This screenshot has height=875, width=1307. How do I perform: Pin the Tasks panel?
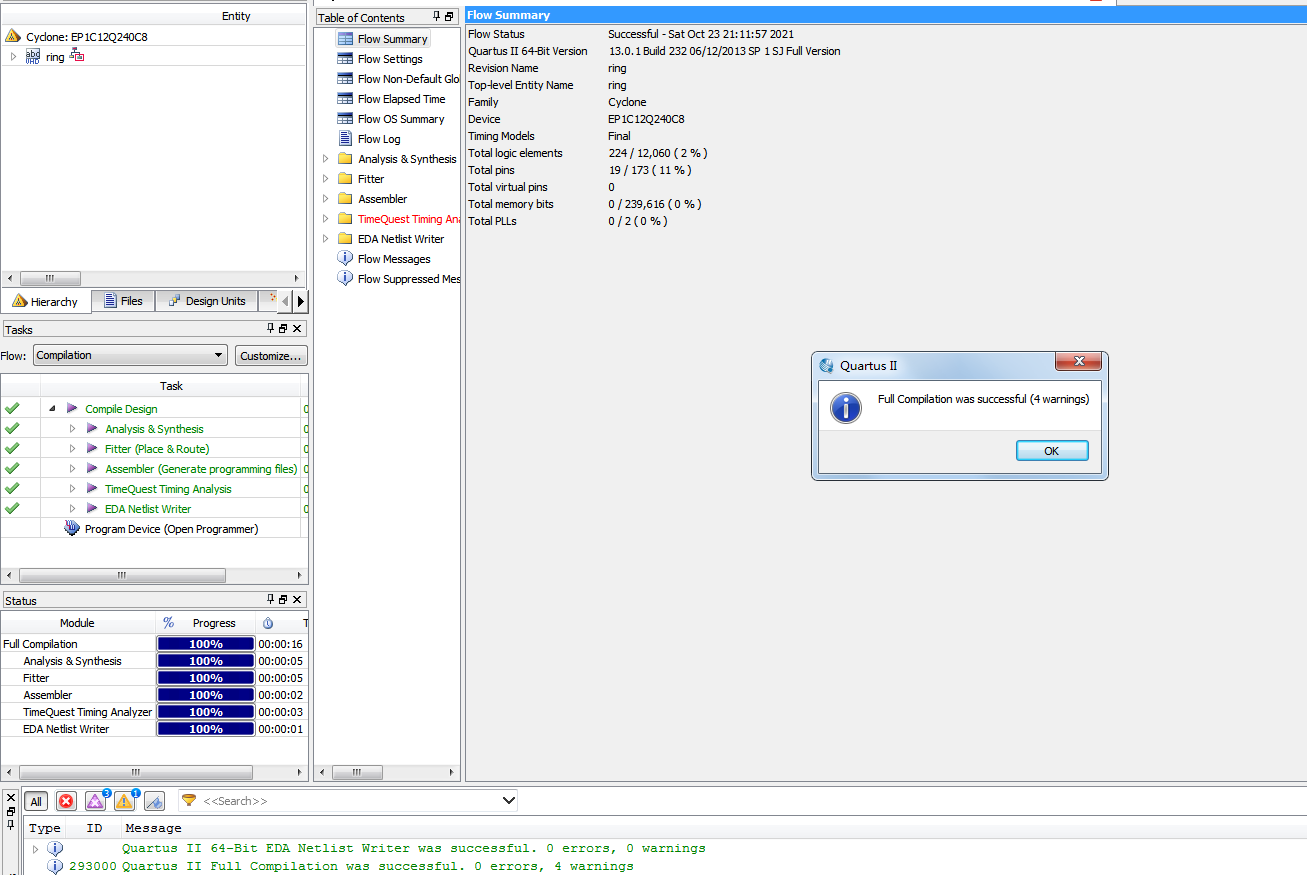click(270, 329)
